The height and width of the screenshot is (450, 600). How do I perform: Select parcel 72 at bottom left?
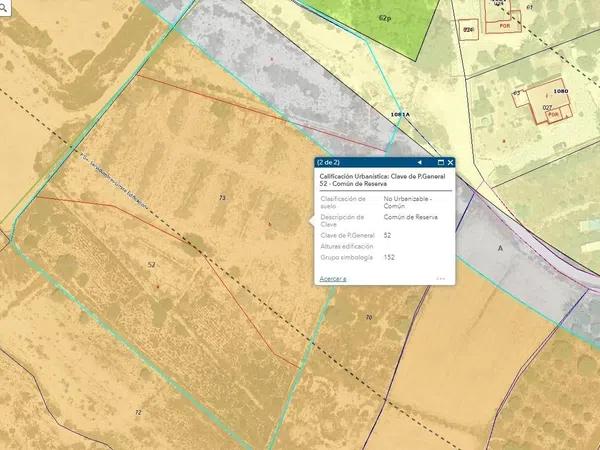coord(137,412)
